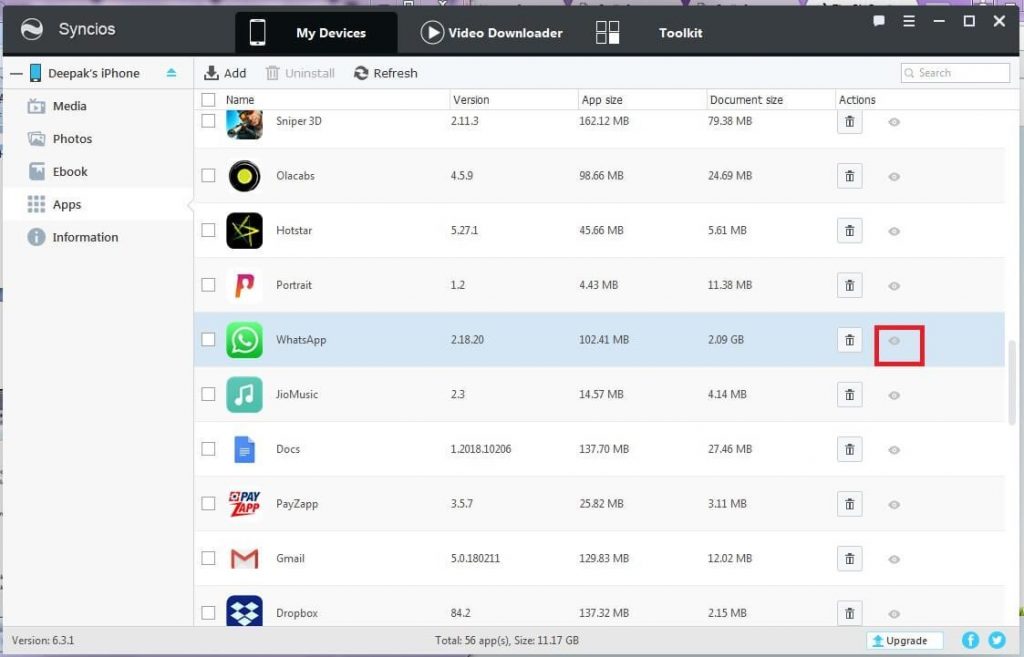The image size is (1024, 657).
Task: Click the Syncios logo icon
Action: (x=31, y=29)
